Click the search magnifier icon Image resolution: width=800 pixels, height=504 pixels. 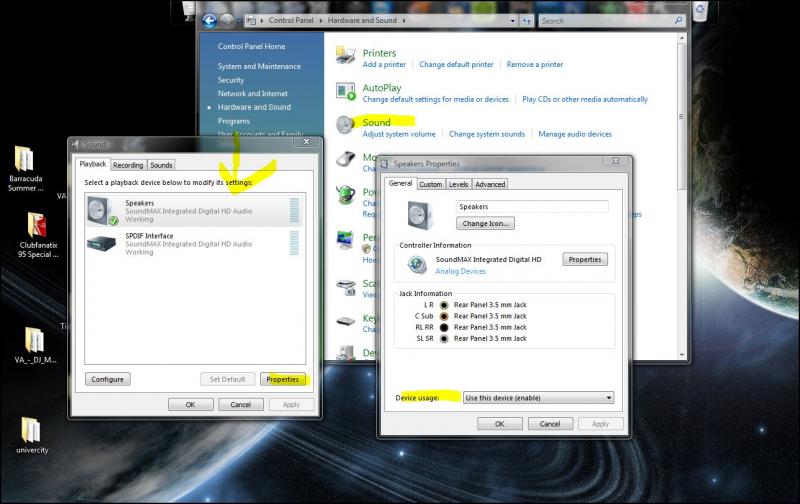pyautogui.click(x=678, y=20)
